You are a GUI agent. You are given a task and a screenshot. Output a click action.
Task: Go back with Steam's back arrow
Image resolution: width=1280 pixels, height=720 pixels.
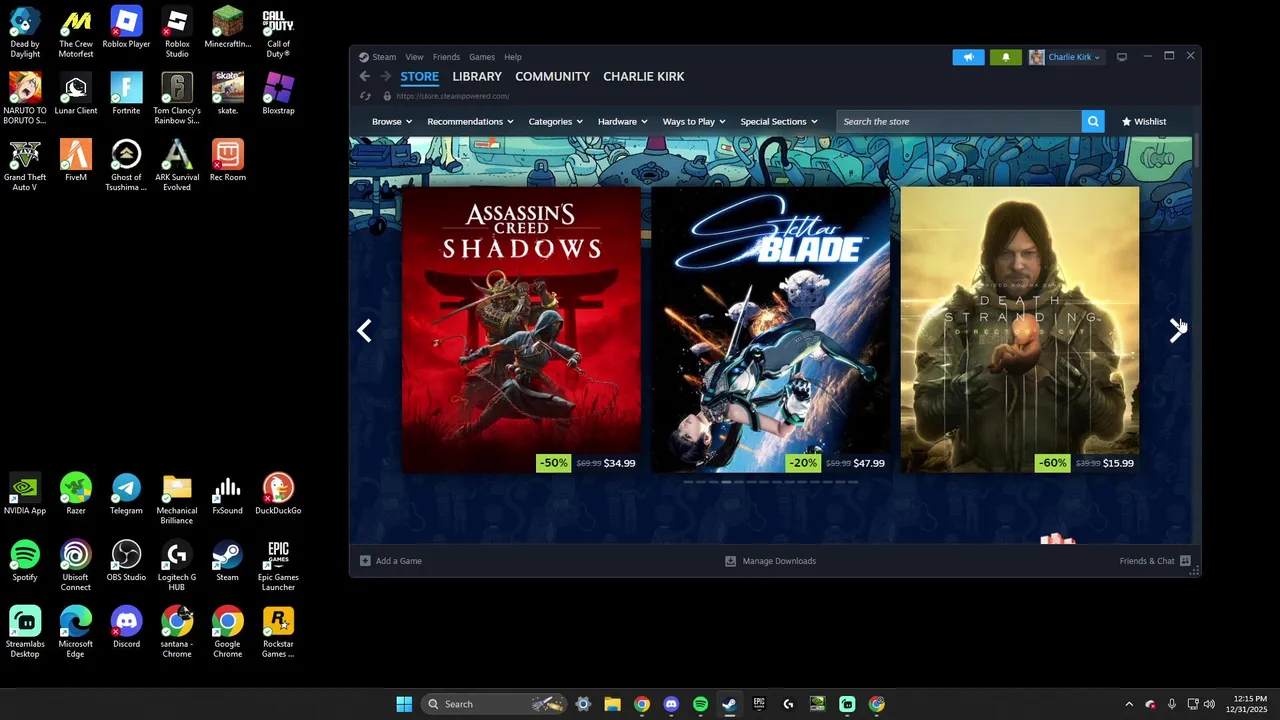tap(365, 76)
